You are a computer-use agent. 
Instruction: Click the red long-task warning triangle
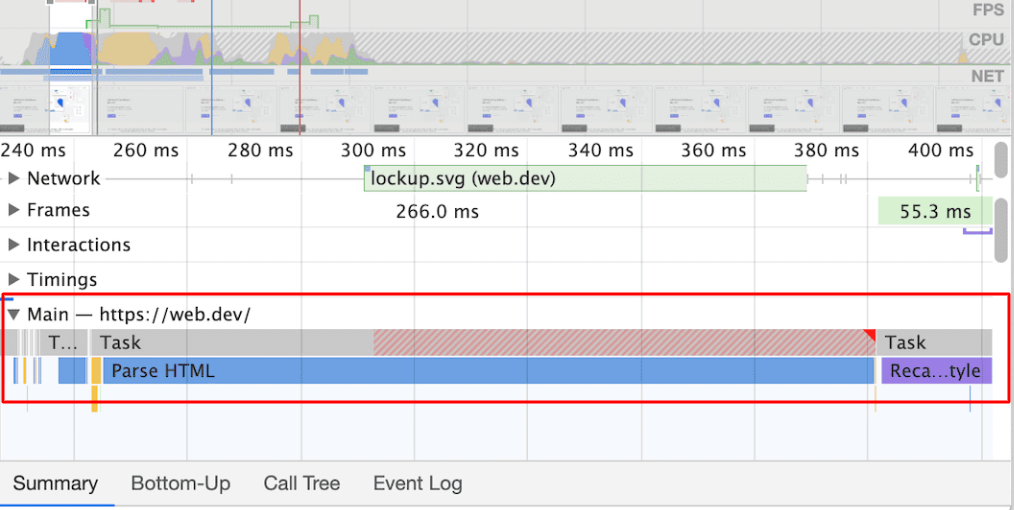coord(869,335)
